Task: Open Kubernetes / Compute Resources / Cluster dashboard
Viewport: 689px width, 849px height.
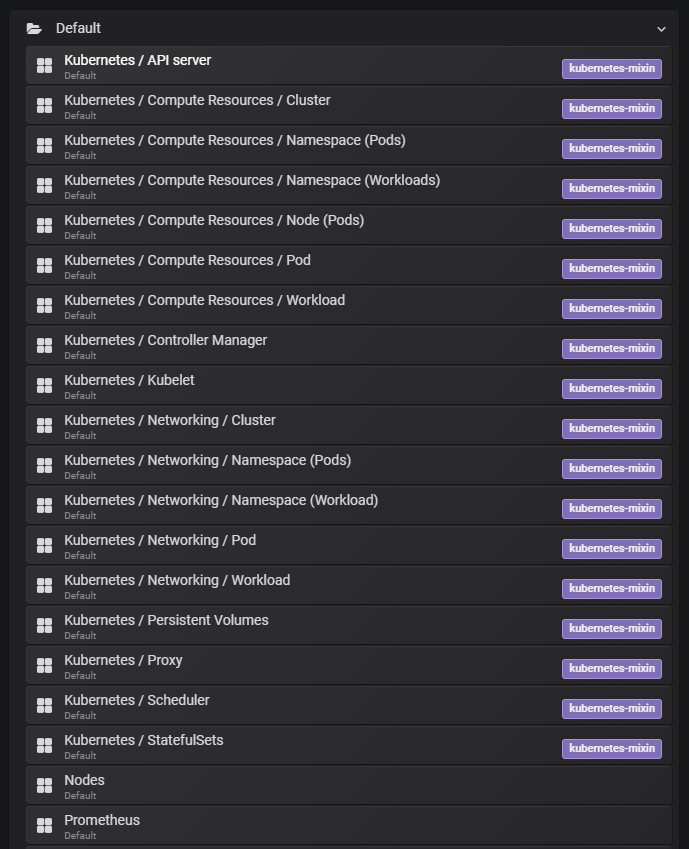Action: (197, 101)
